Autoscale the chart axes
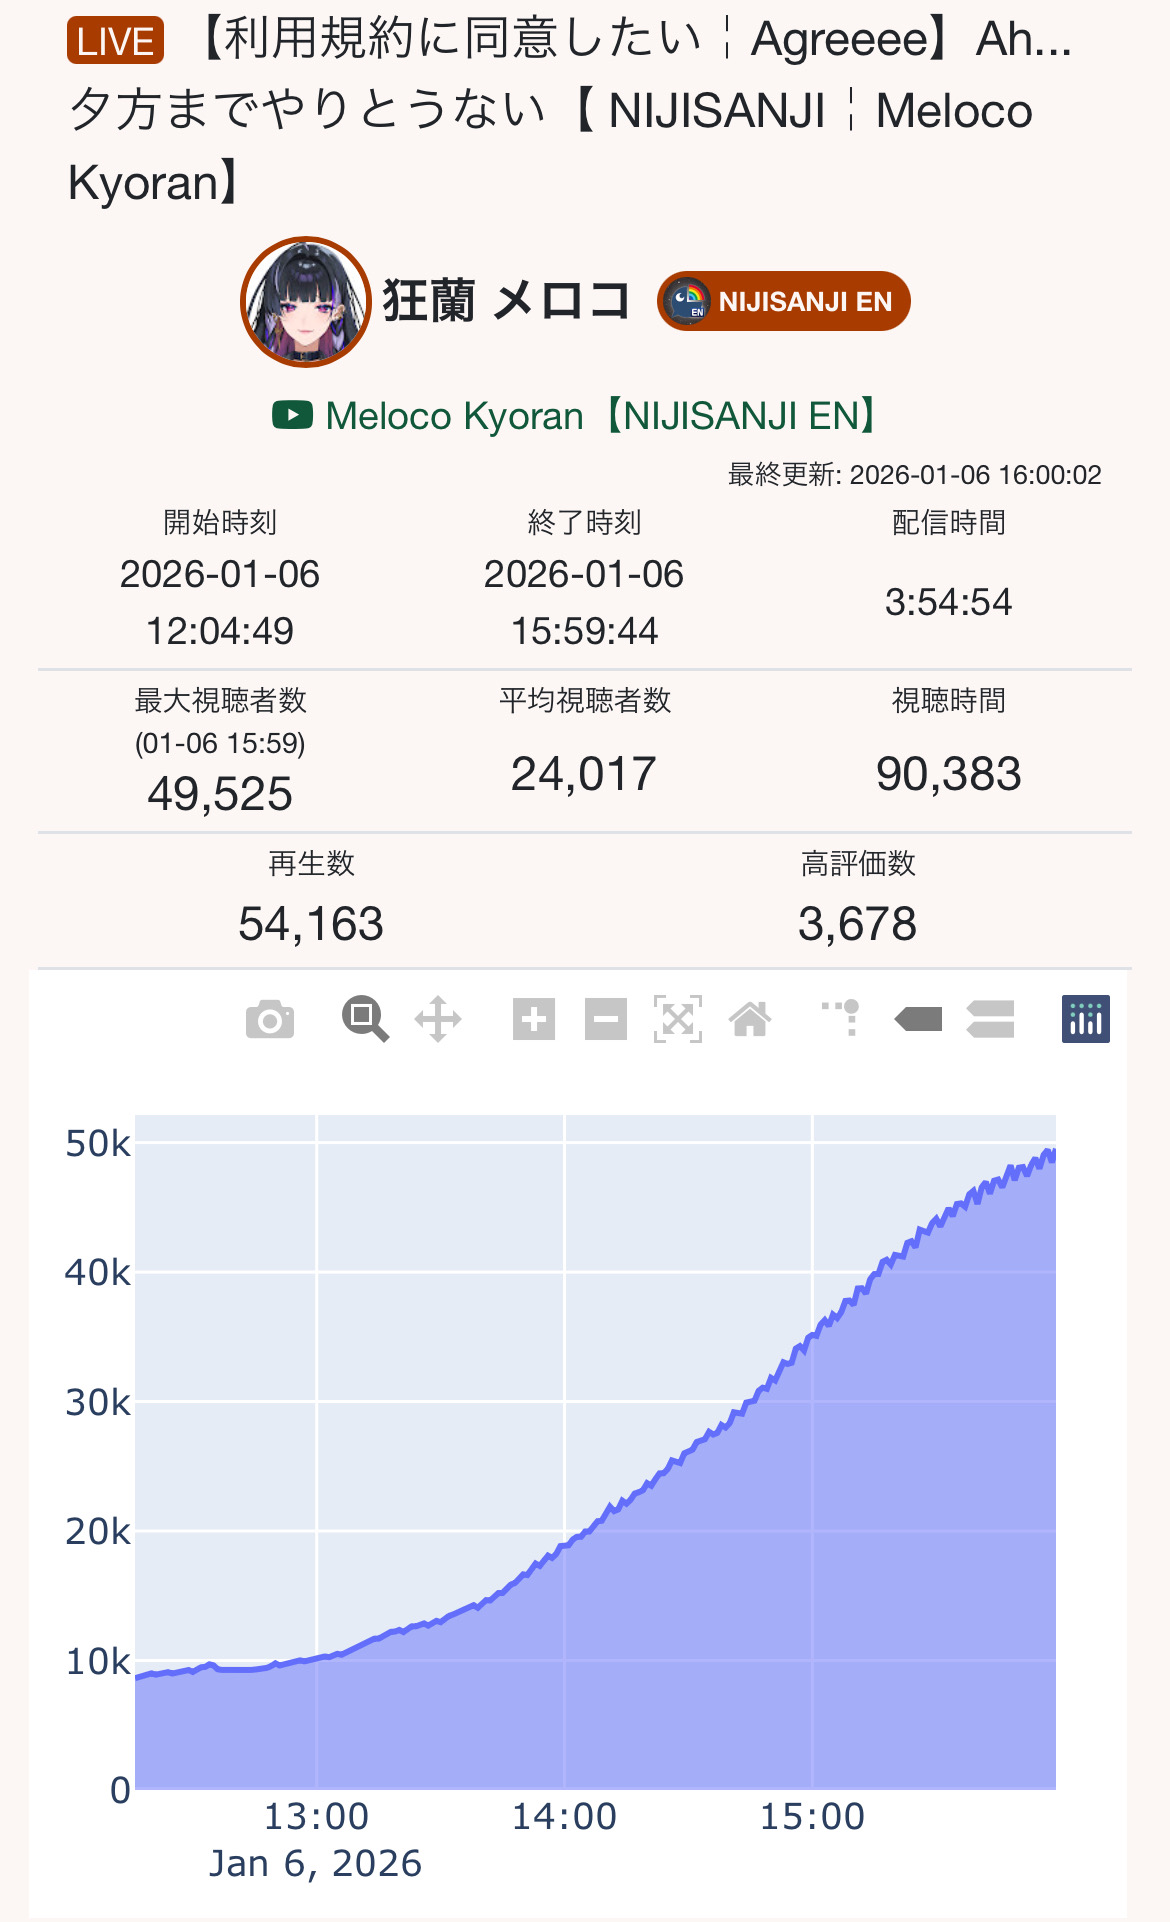The height and width of the screenshot is (1922, 1170). coord(678,1020)
